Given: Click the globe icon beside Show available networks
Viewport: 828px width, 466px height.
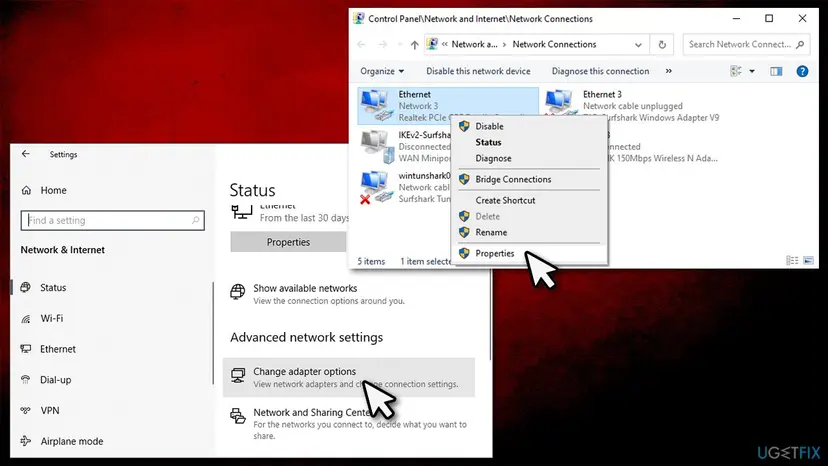Looking at the screenshot, I should pos(238,292).
